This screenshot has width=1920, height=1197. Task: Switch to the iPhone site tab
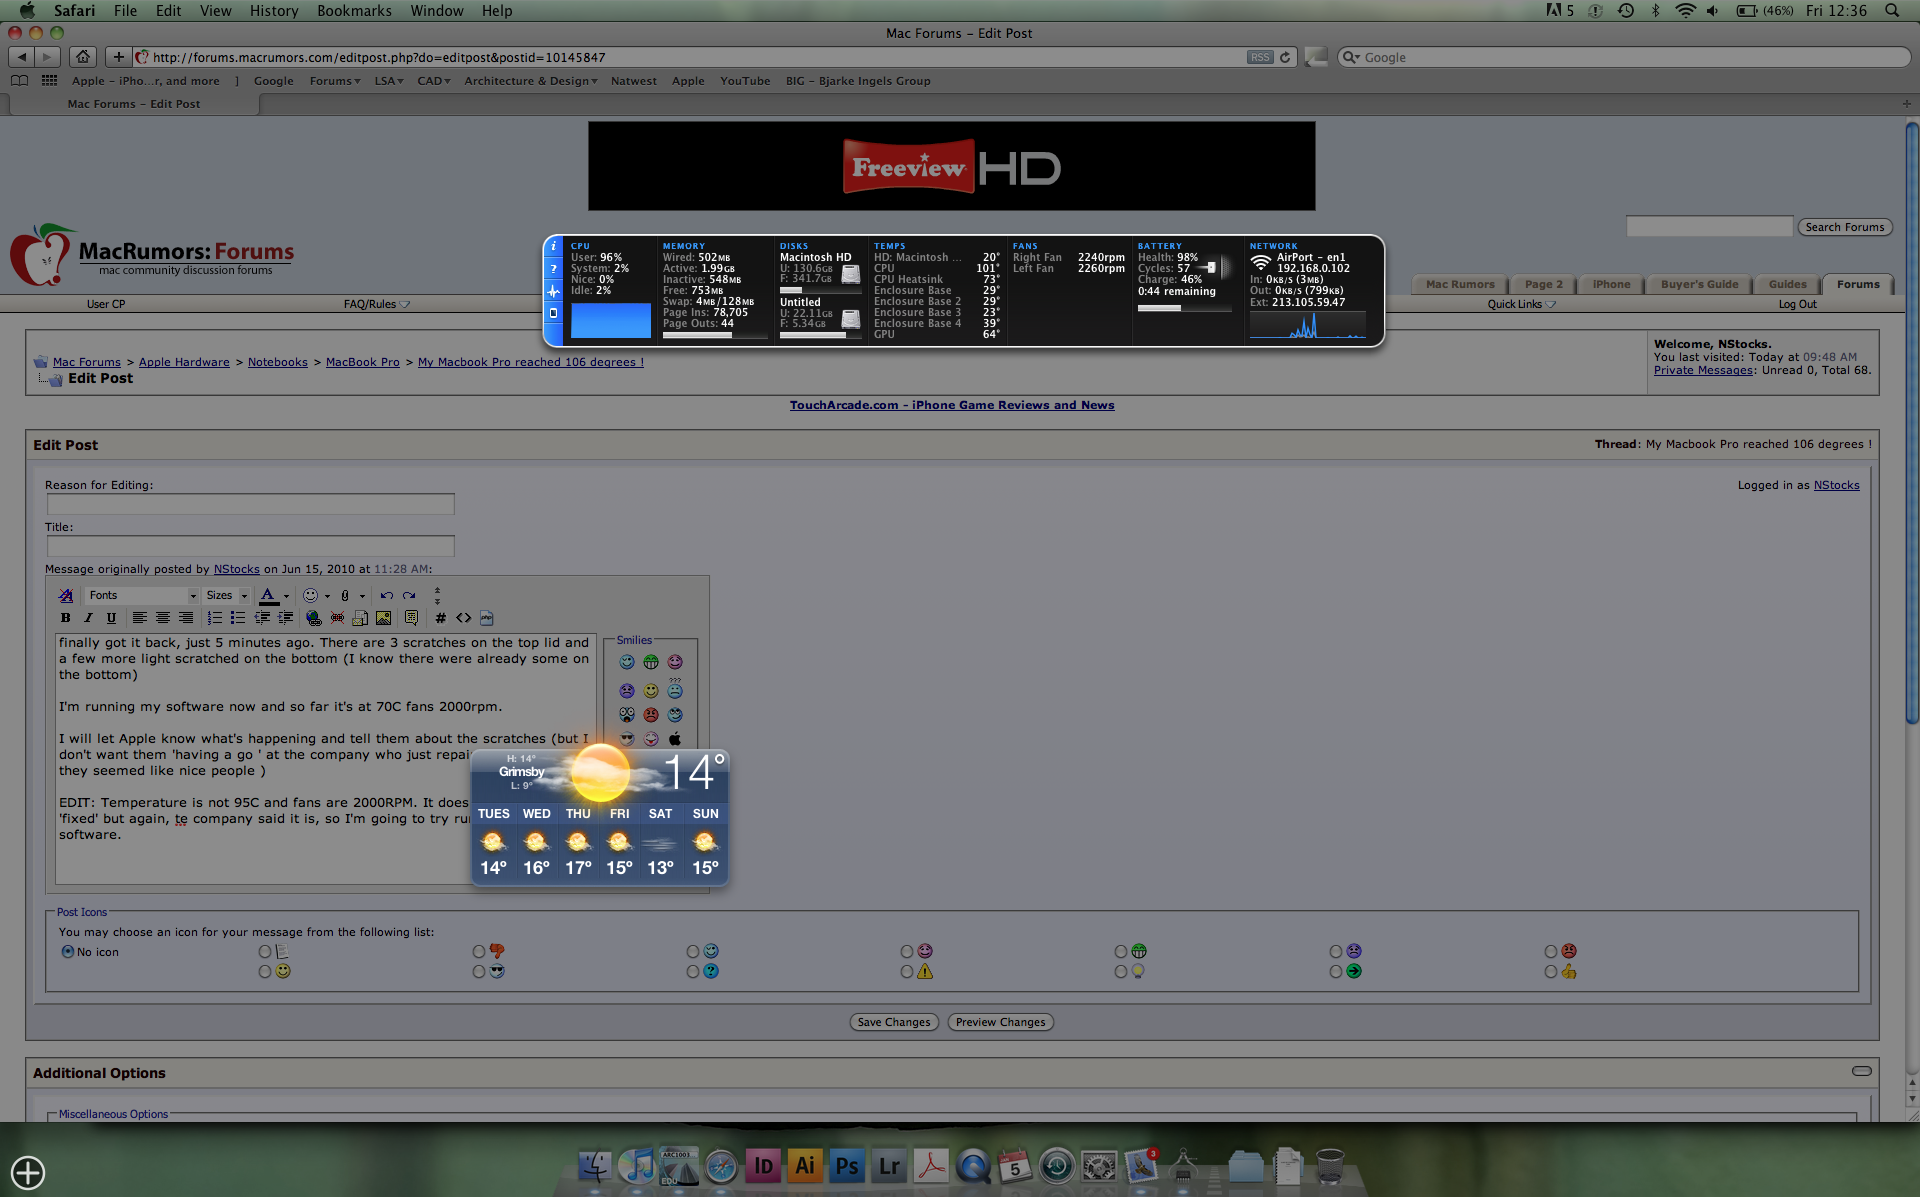pyautogui.click(x=1611, y=284)
